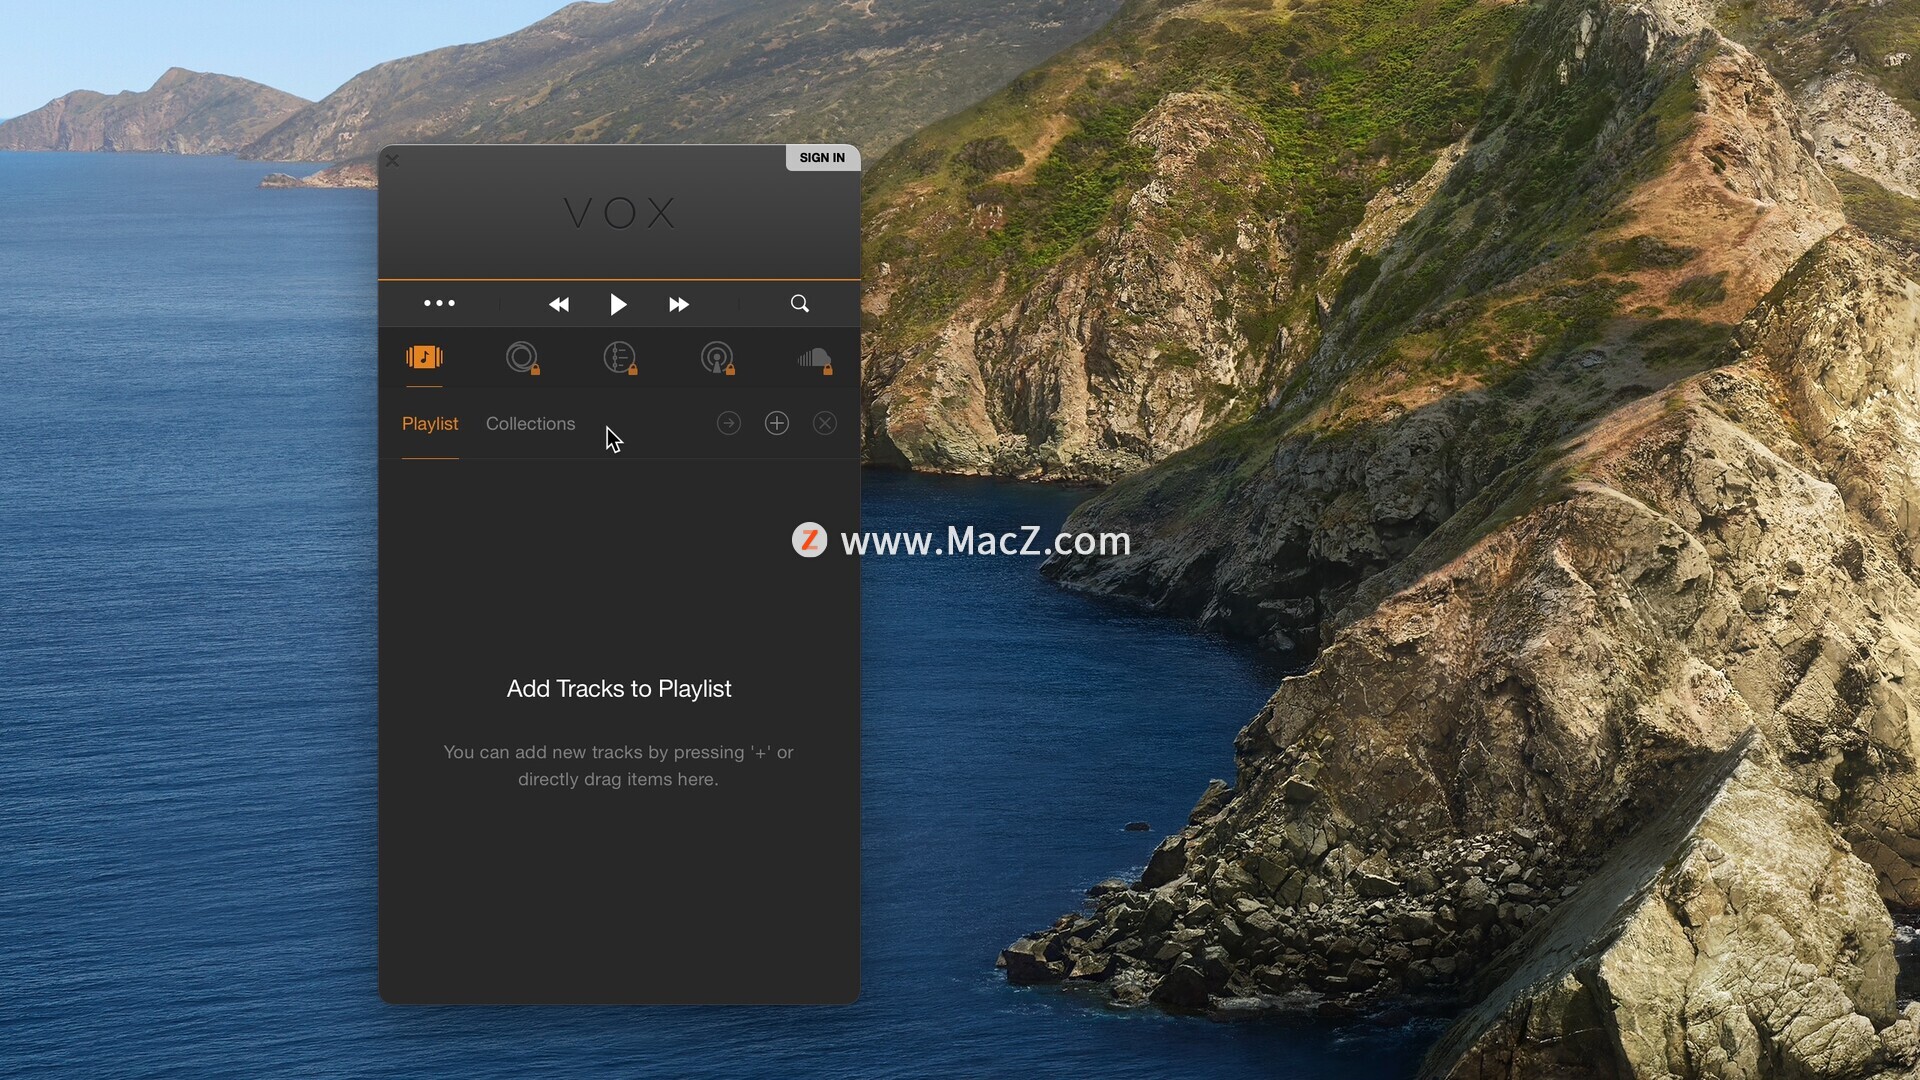
Task: Open the locked equalizer queue source icon
Action: 620,358
